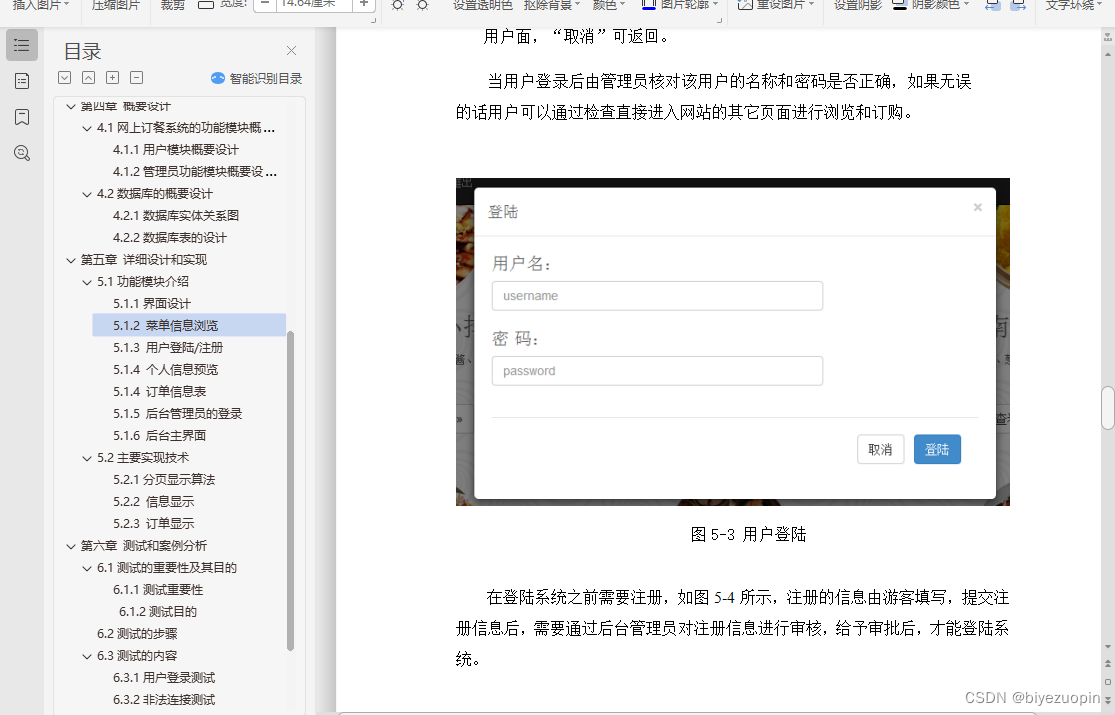Open the 颜色 picture color dropdown
Image resolution: width=1115 pixels, height=715 pixels.
coord(609,5)
